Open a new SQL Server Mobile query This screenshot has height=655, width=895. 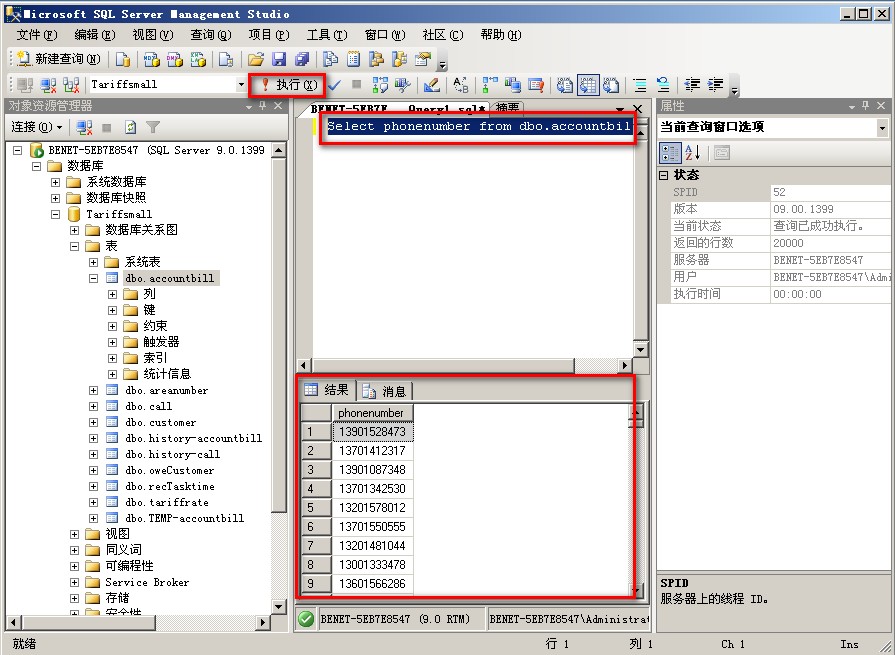pyautogui.click(x=226, y=59)
